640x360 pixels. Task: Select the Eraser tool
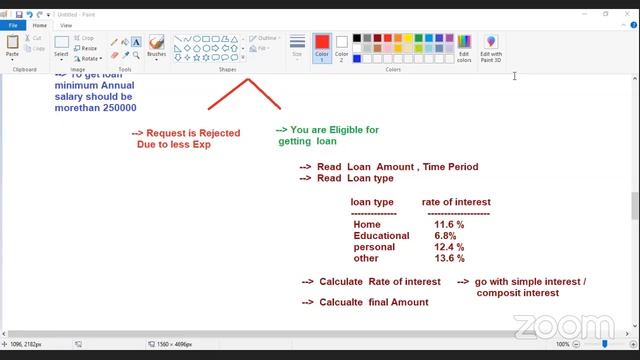114,55
